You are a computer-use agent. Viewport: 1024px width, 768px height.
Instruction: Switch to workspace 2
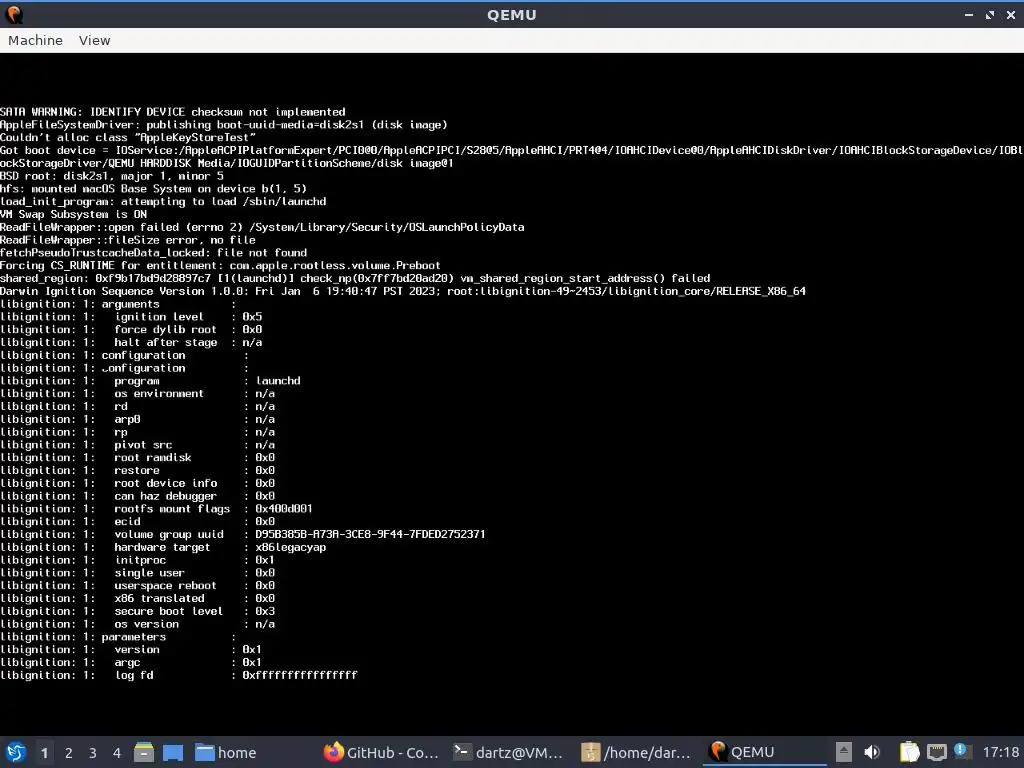click(x=69, y=753)
